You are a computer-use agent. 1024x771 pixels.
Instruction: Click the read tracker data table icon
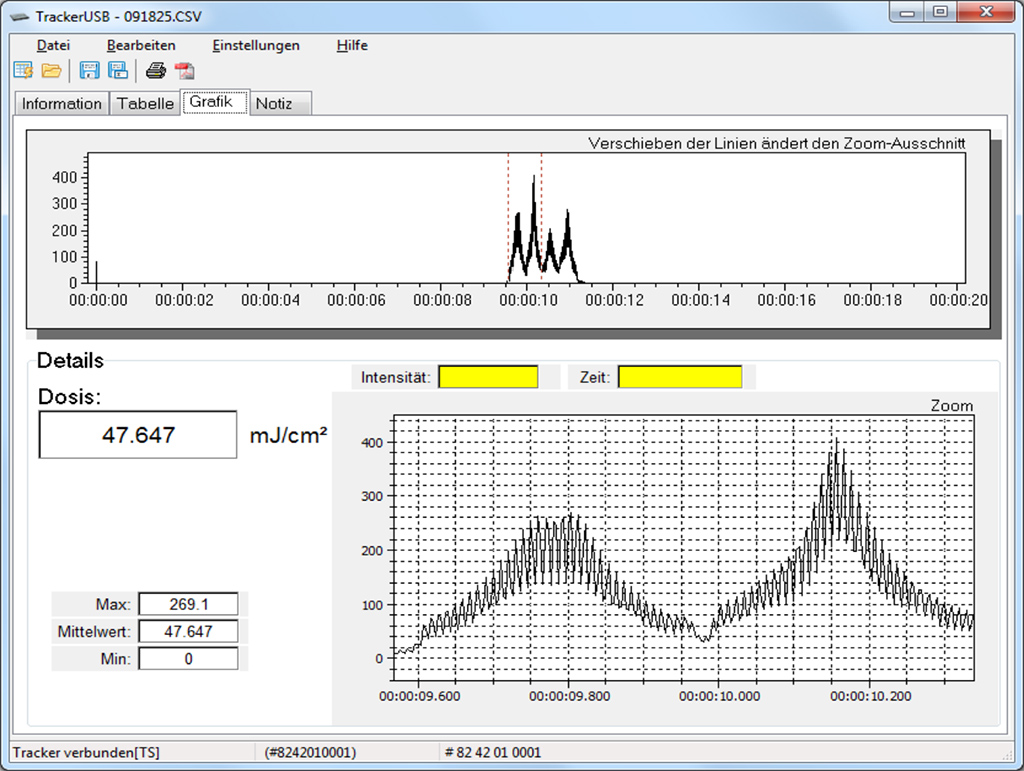(x=23, y=70)
